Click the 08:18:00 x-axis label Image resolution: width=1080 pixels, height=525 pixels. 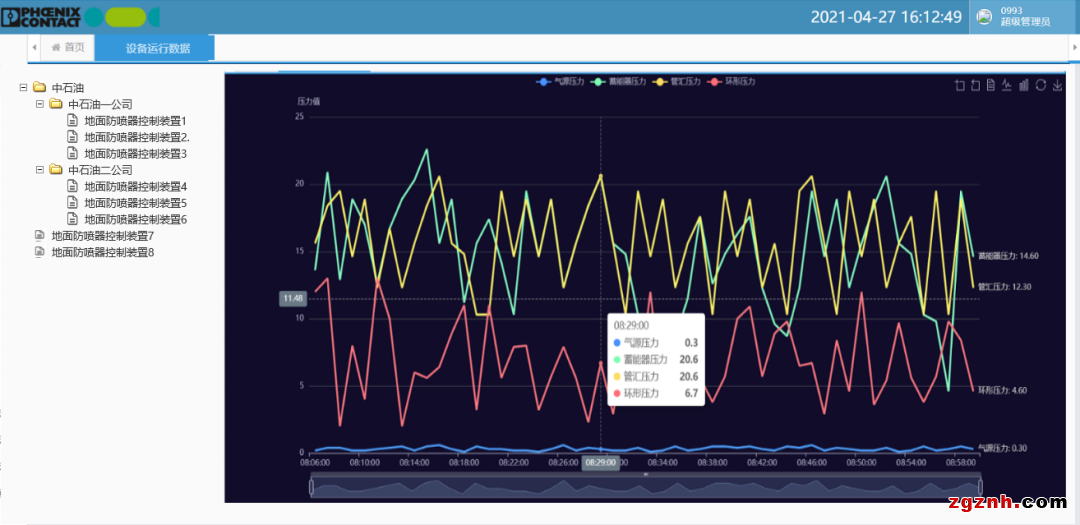(464, 463)
